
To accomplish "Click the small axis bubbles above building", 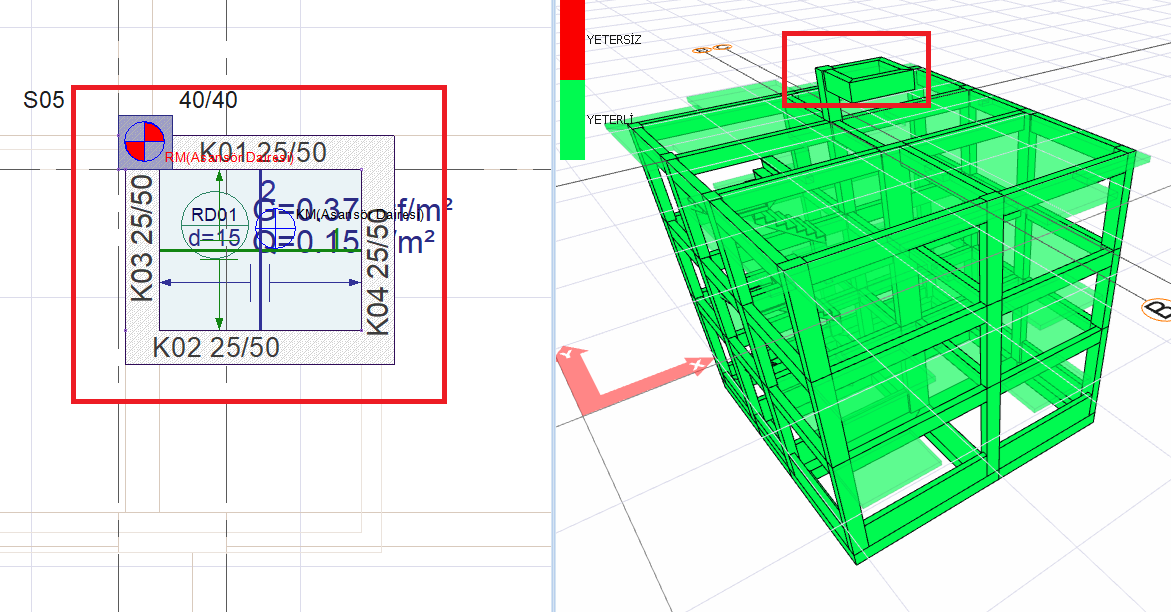I will coord(711,48).
